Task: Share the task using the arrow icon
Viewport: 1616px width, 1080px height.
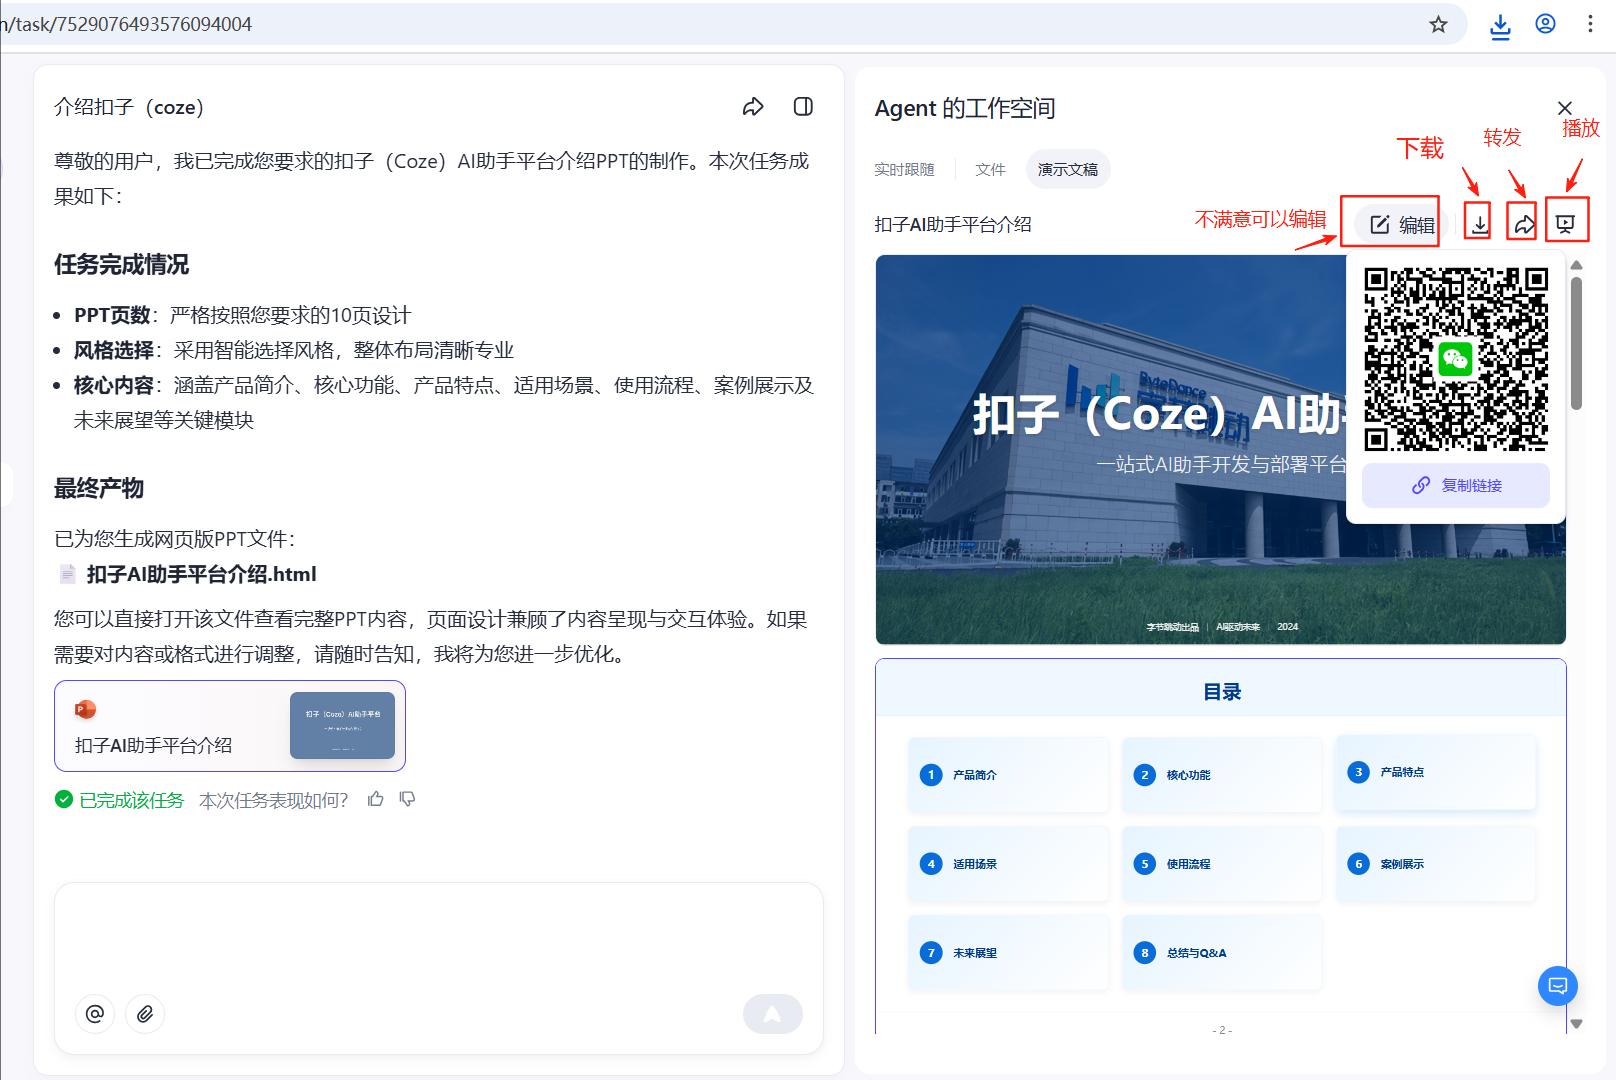Action: [753, 106]
